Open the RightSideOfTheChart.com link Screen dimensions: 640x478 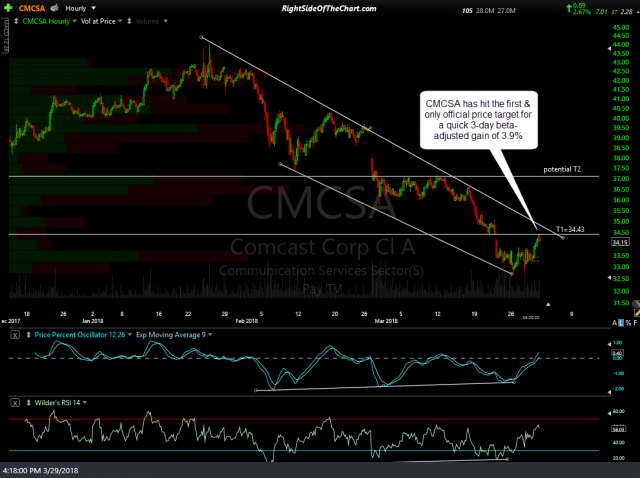tap(329, 8)
